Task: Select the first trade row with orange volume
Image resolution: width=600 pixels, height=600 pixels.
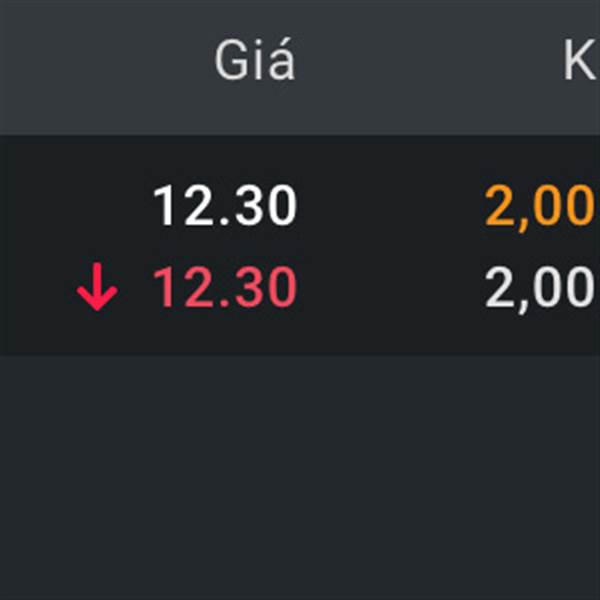Action: click(300, 205)
